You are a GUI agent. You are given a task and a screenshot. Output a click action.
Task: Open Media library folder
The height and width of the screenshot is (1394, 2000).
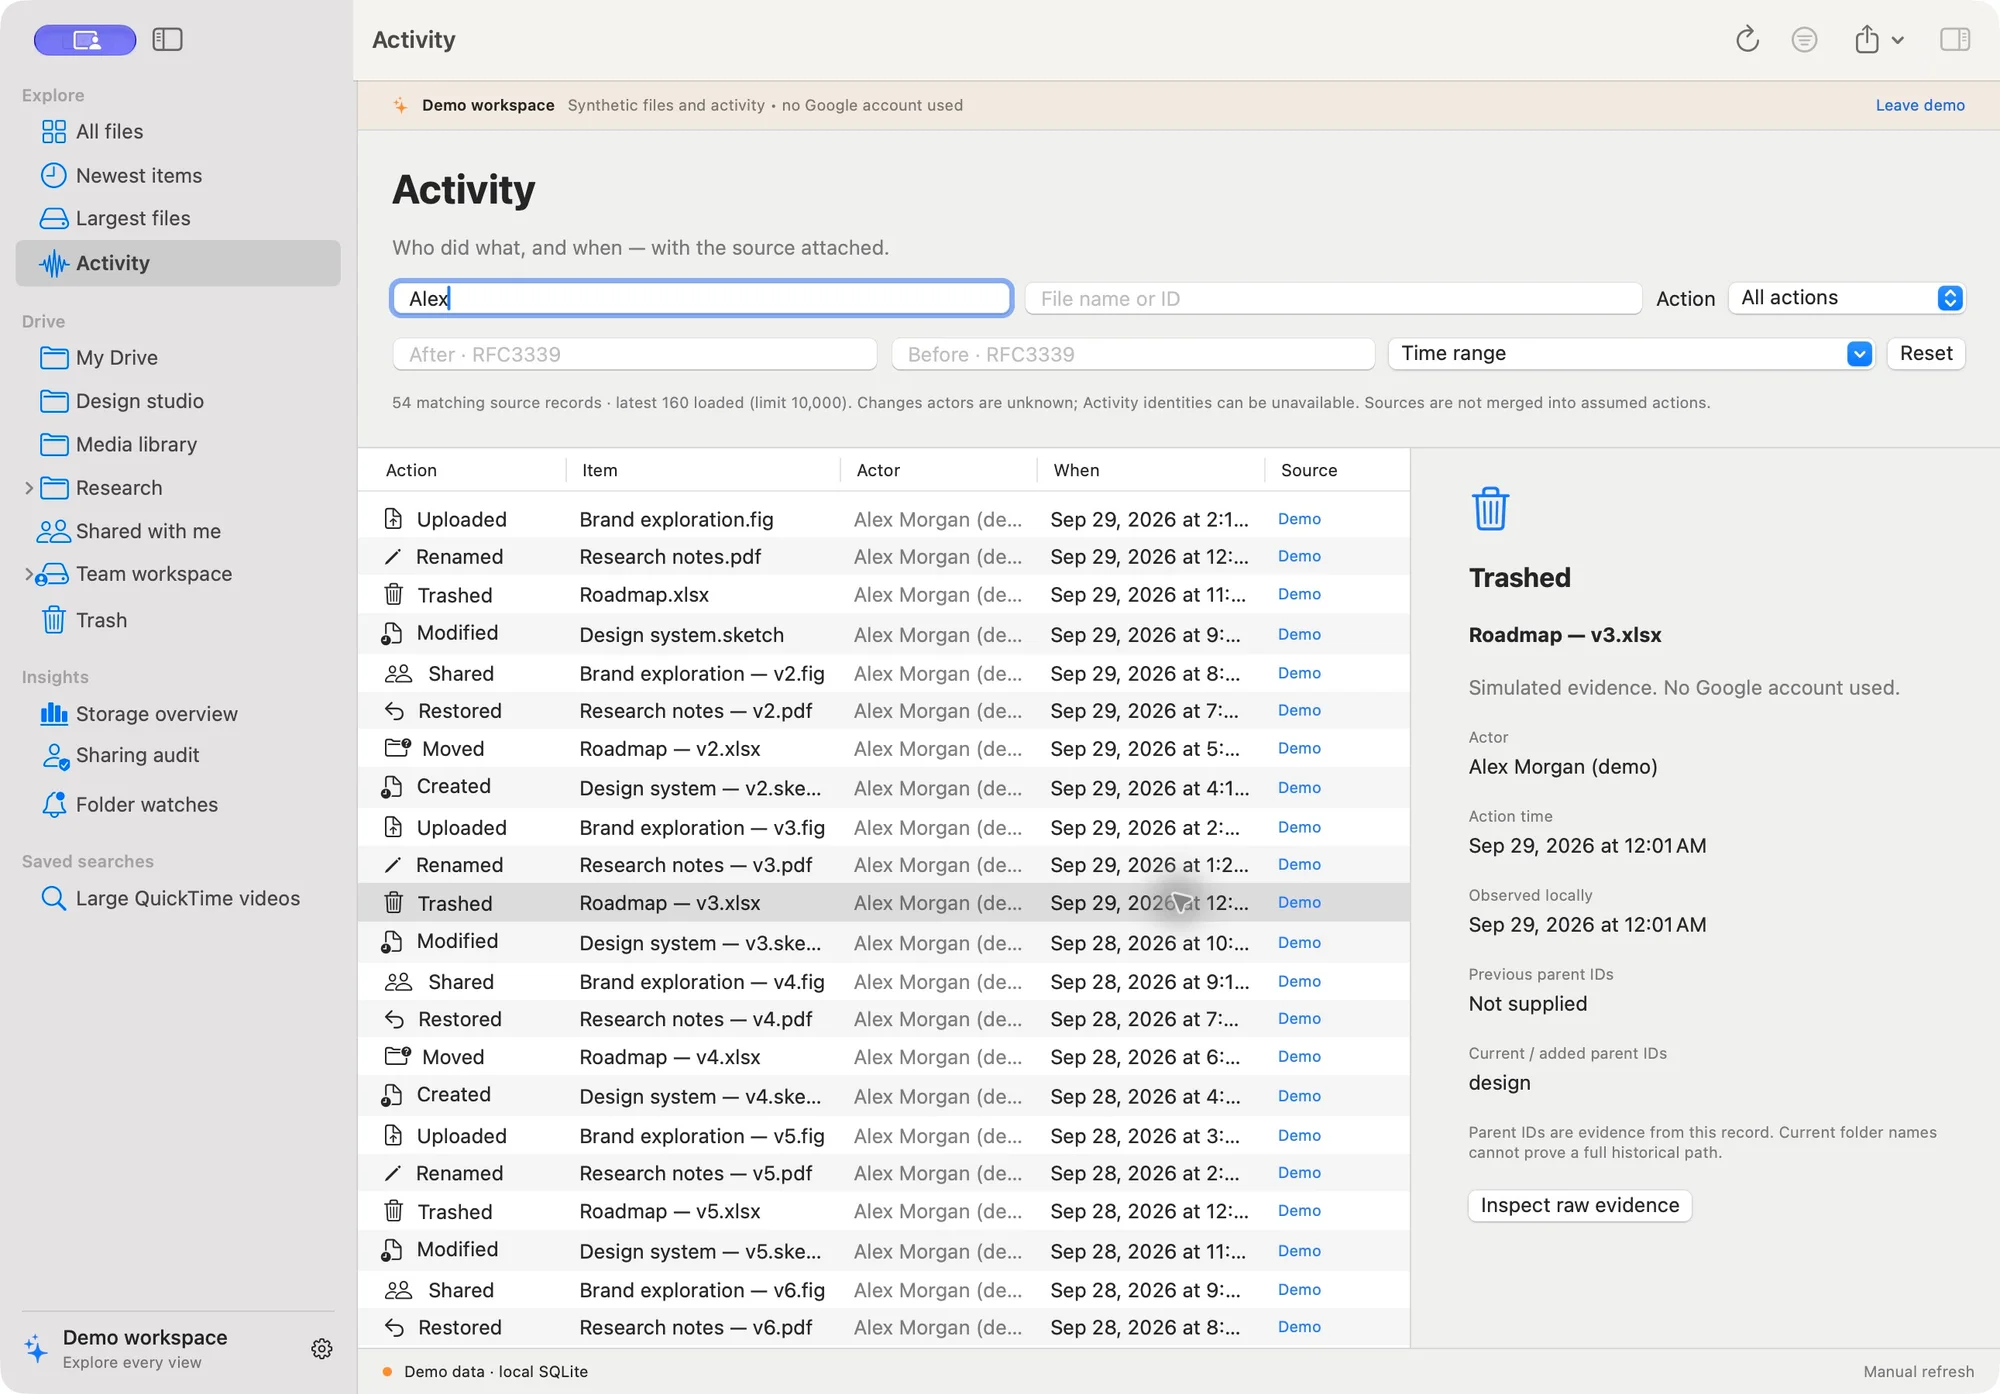136,444
